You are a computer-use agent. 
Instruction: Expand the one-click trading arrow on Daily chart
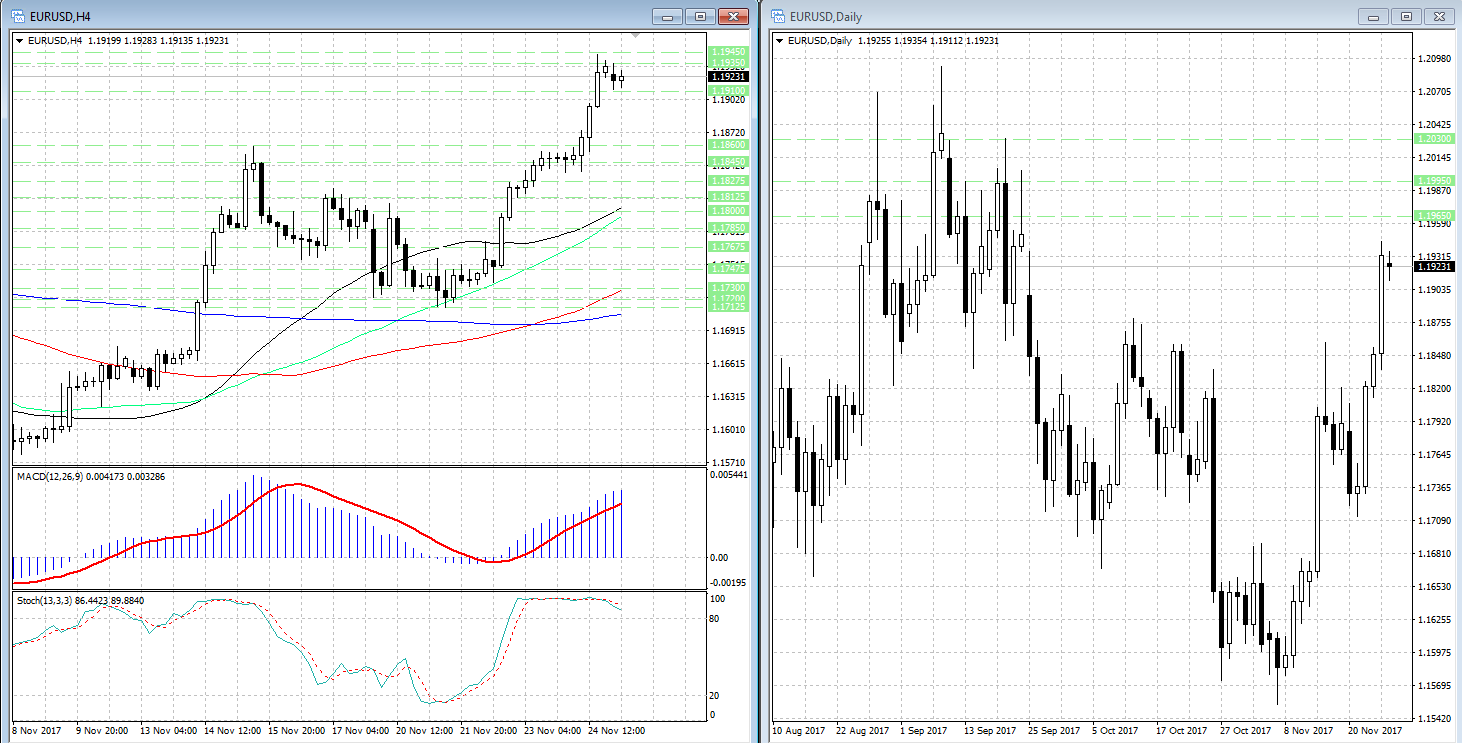click(780, 40)
